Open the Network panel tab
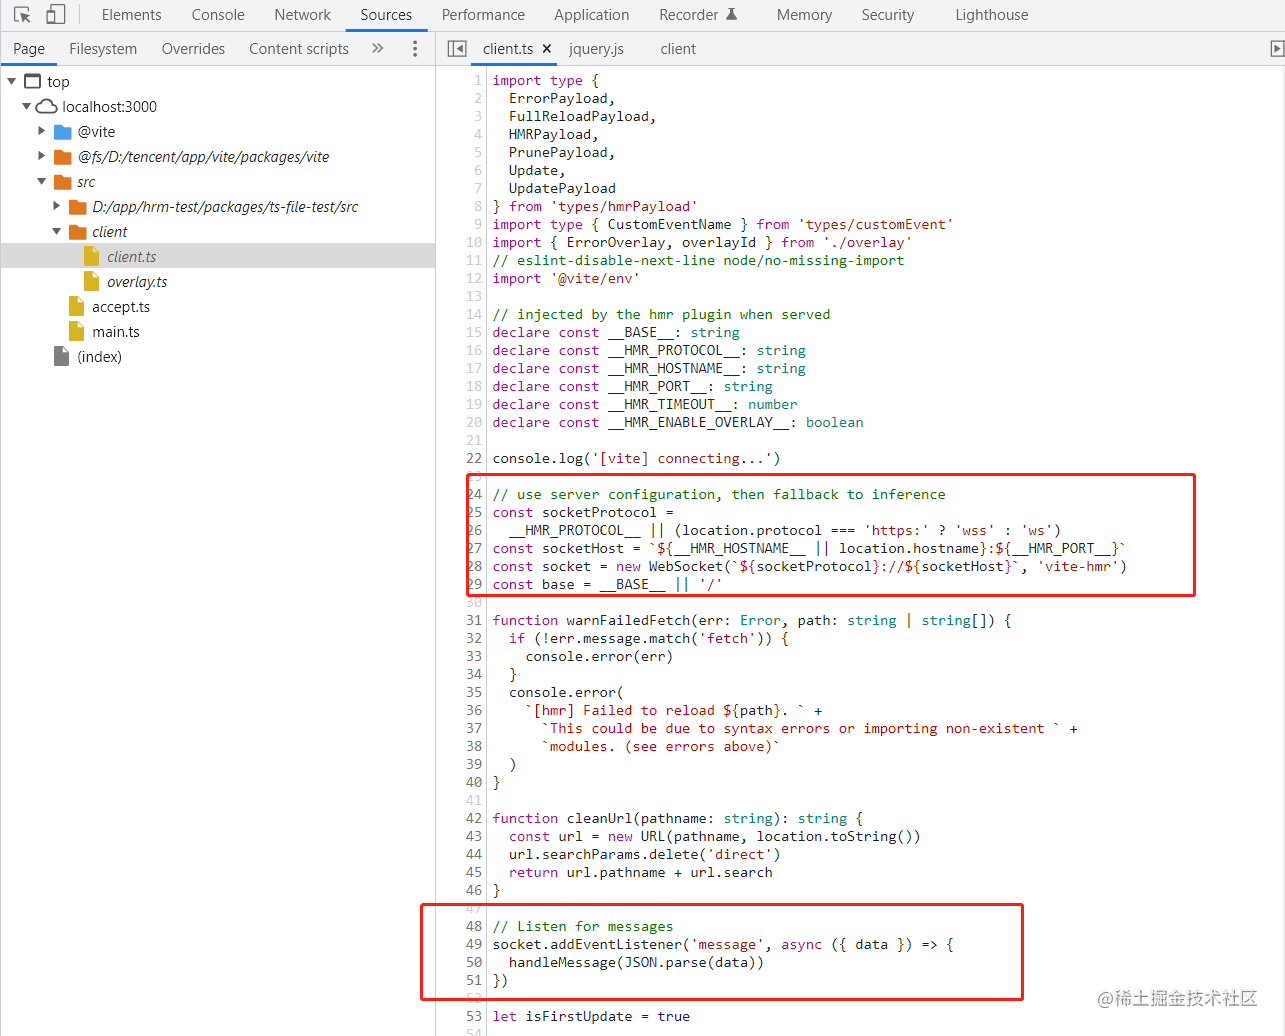The height and width of the screenshot is (1036, 1285). click(x=302, y=15)
